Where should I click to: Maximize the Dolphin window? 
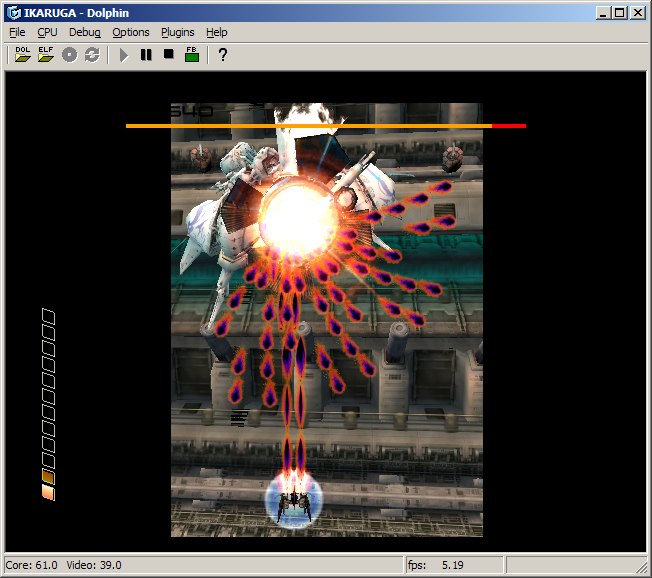pos(619,13)
